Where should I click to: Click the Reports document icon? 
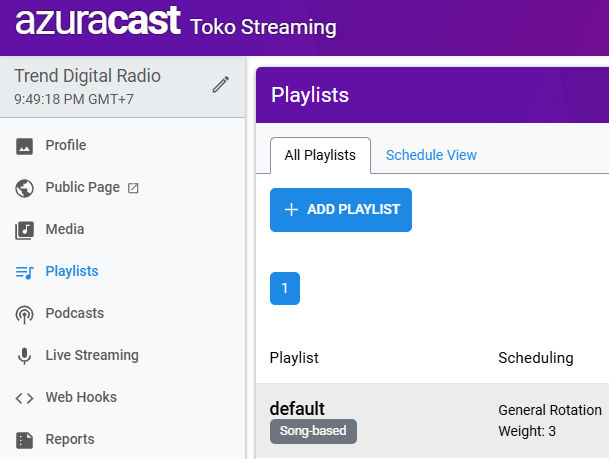25,440
